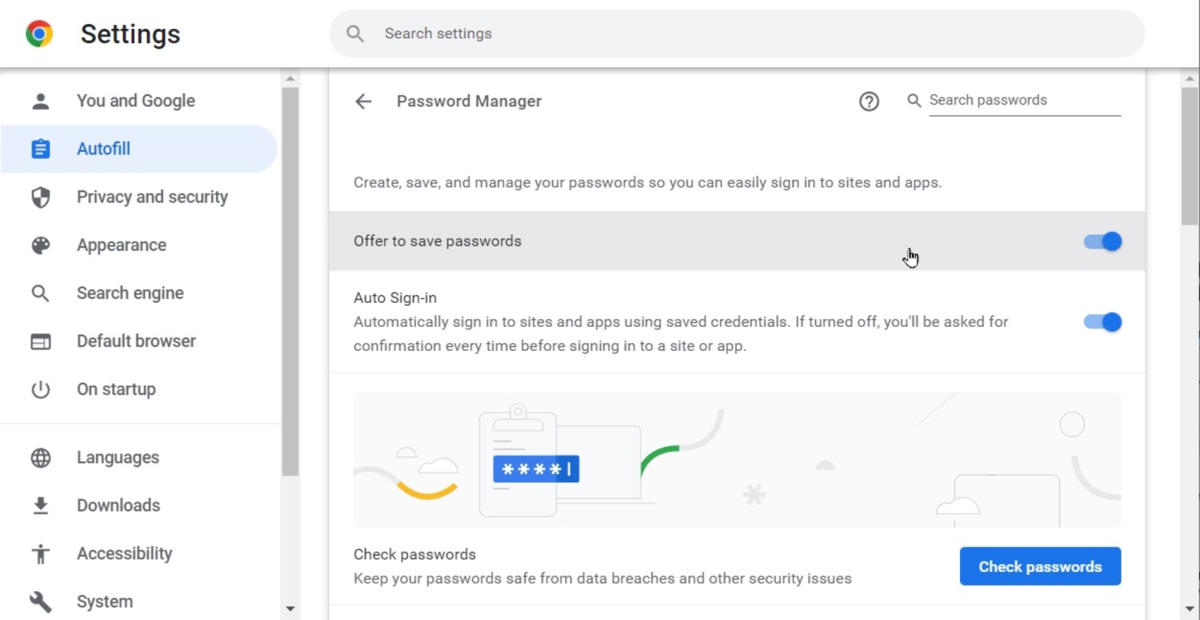The width and height of the screenshot is (1200, 620).
Task: Open the System settings section
Action: 105,601
